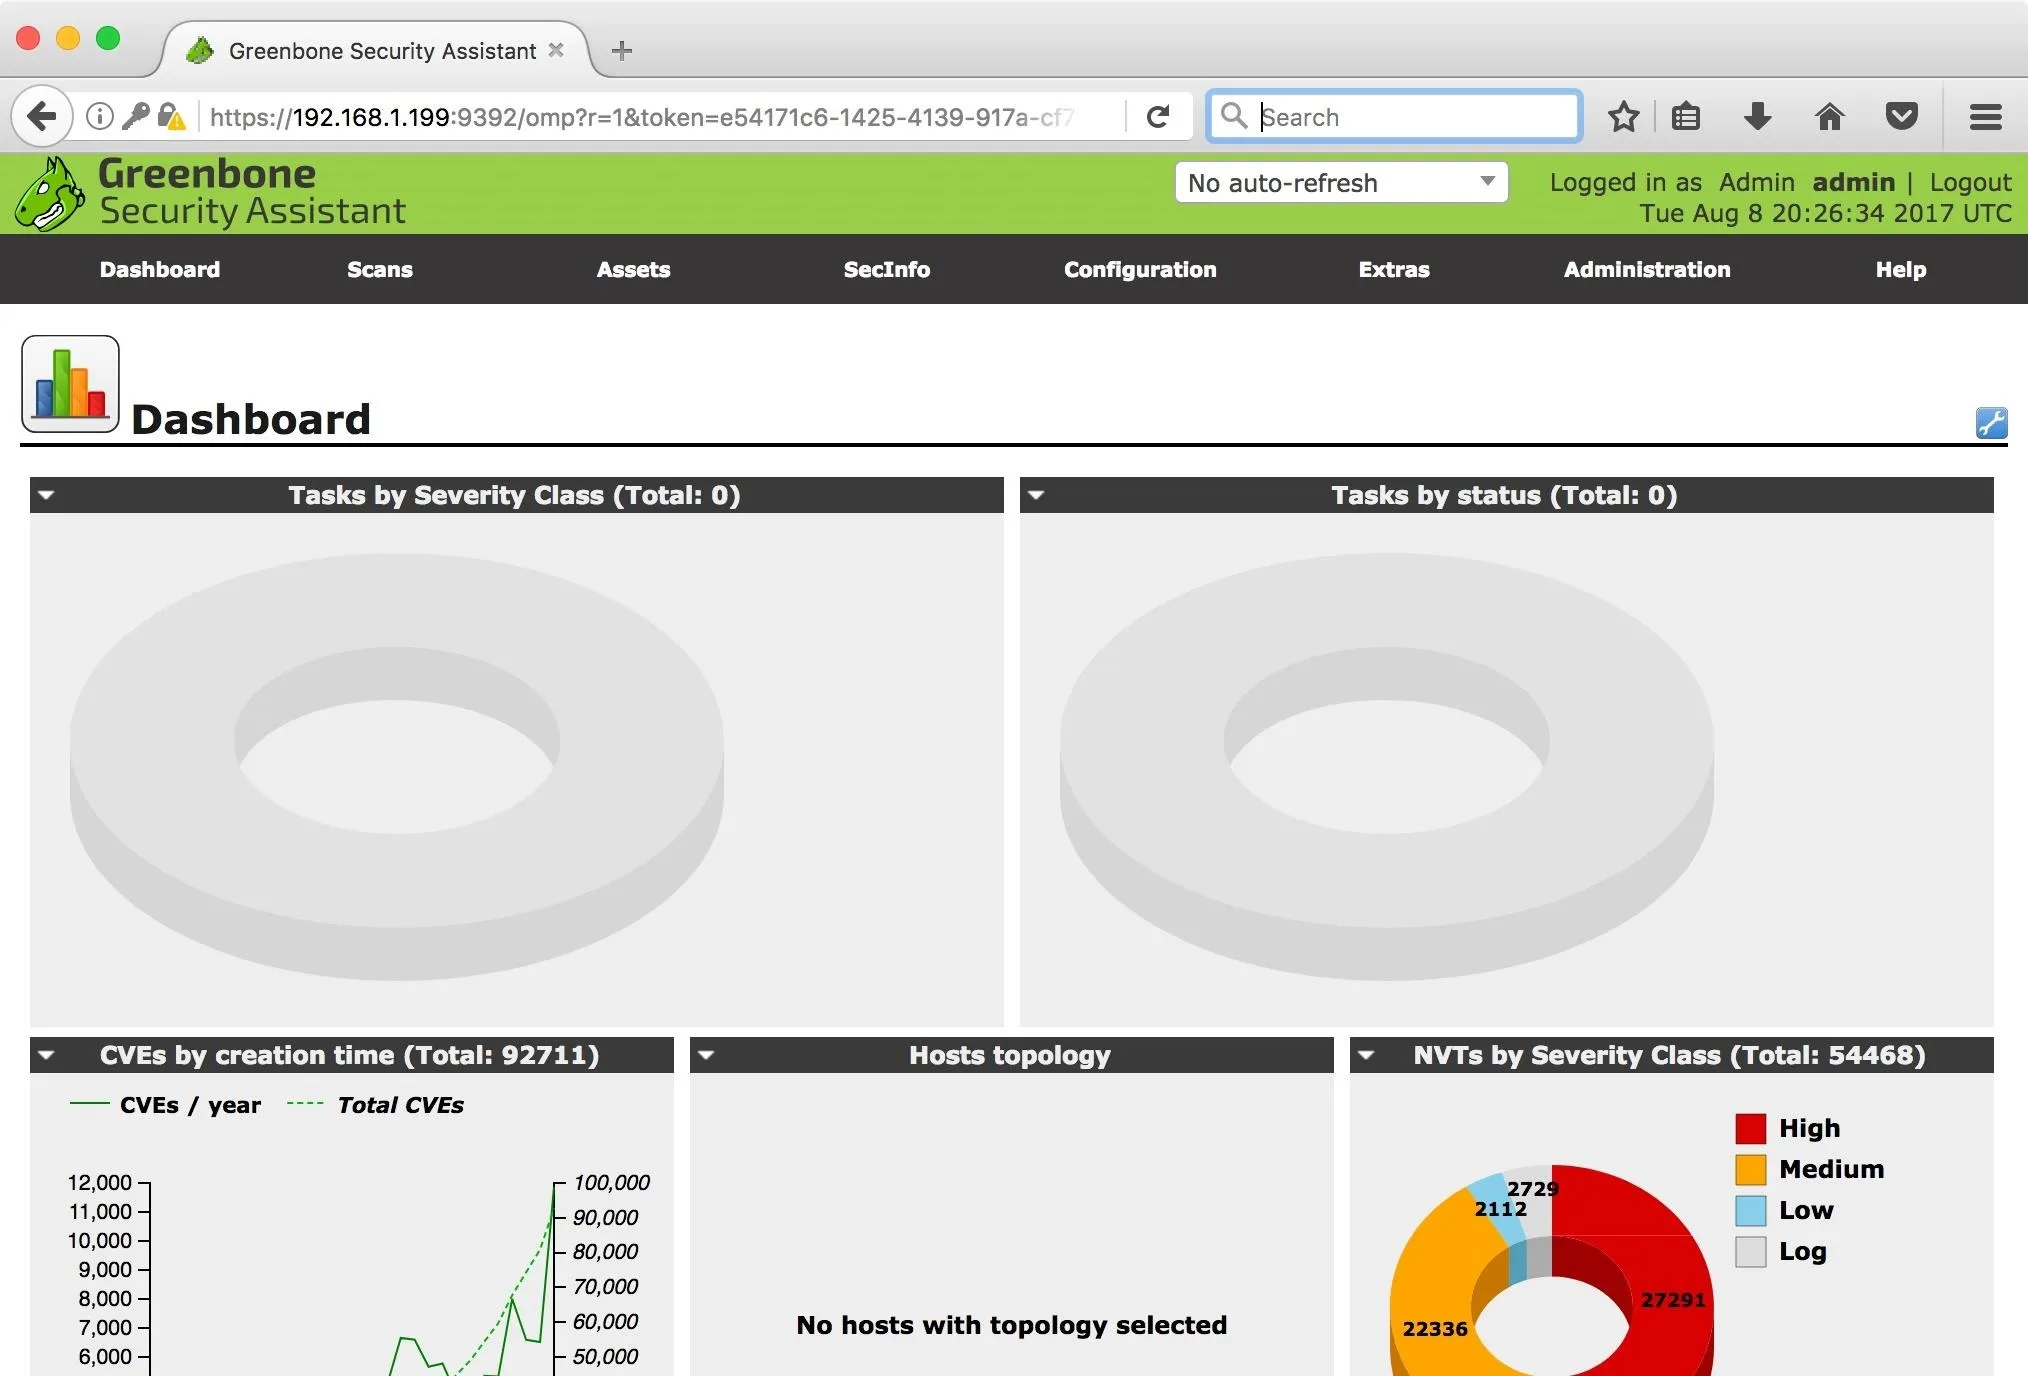Click the Medium severity orange legend swatch
Viewport: 2028px width, 1376px height.
[1750, 1170]
